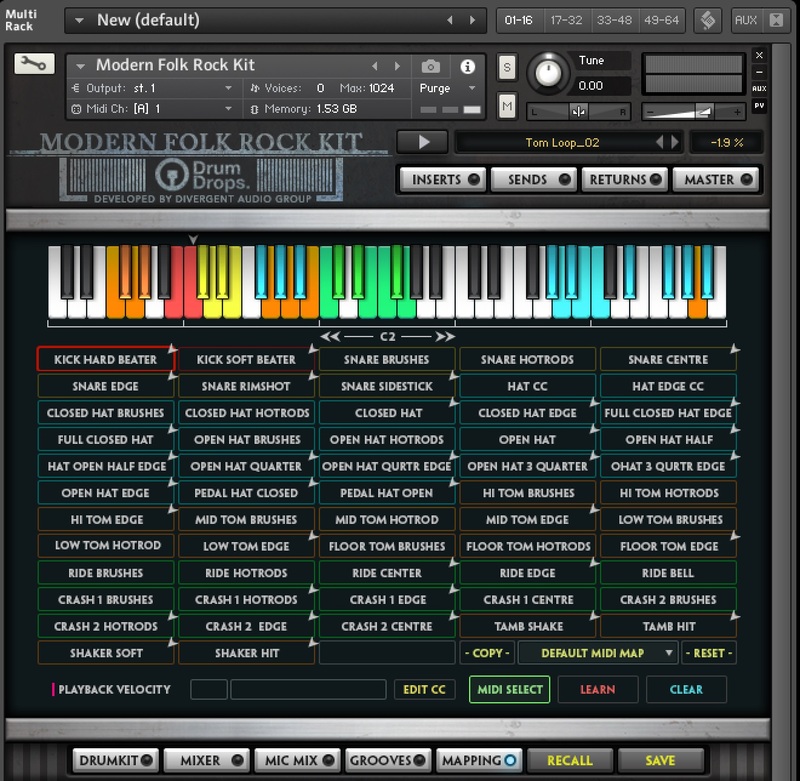Enable MIDI Select mode
Screen dimensions: 800x781
pos(509,689)
